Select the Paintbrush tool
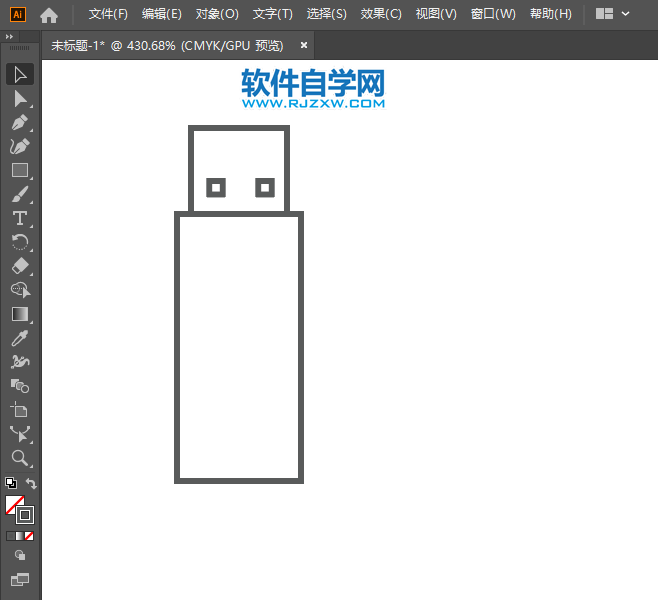This screenshot has width=658, height=600. [x=20, y=194]
